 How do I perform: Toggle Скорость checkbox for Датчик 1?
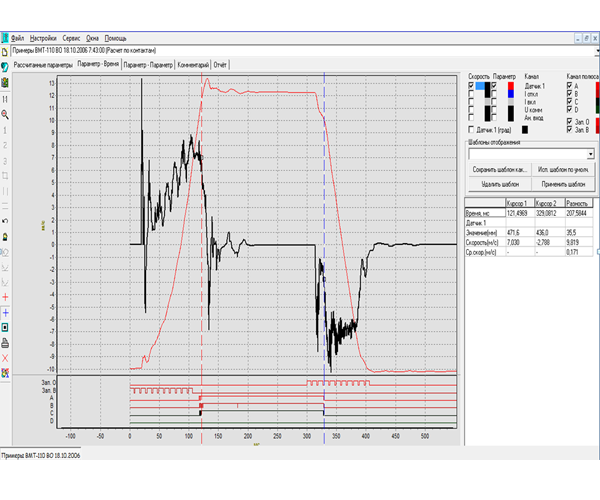[471, 86]
